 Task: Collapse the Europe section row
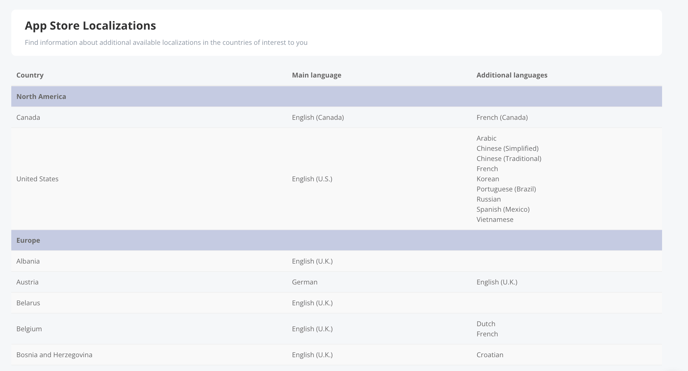tap(337, 240)
